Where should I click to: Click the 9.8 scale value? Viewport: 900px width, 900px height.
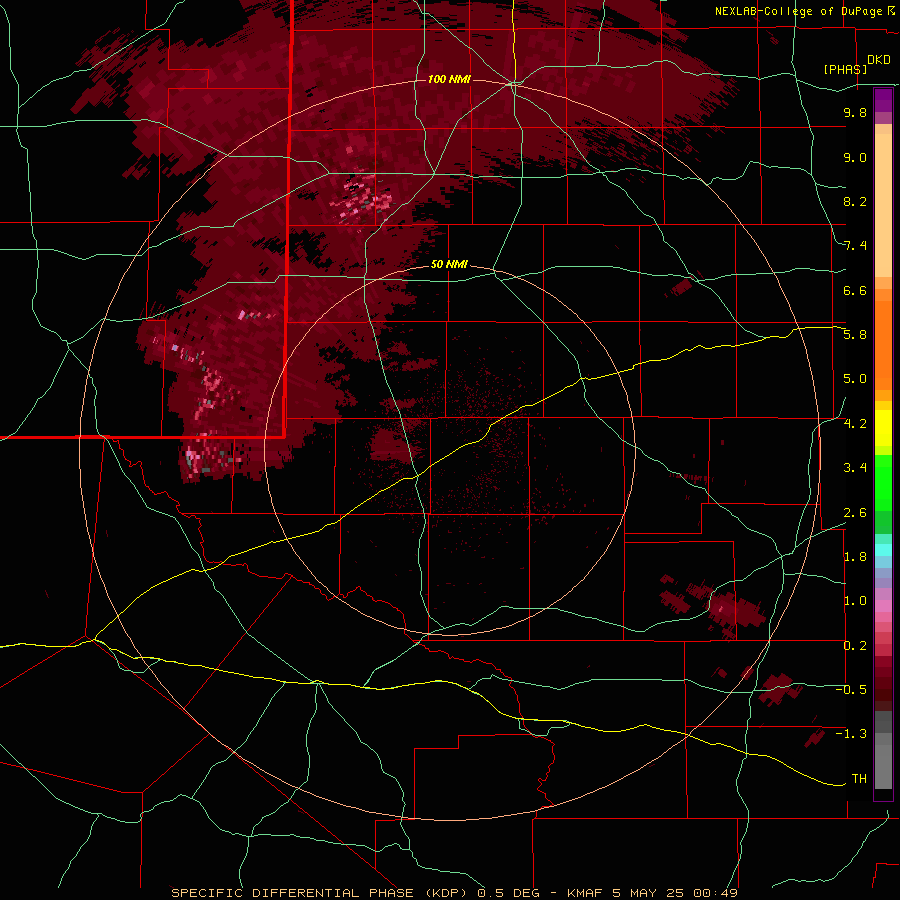coord(855,112)
